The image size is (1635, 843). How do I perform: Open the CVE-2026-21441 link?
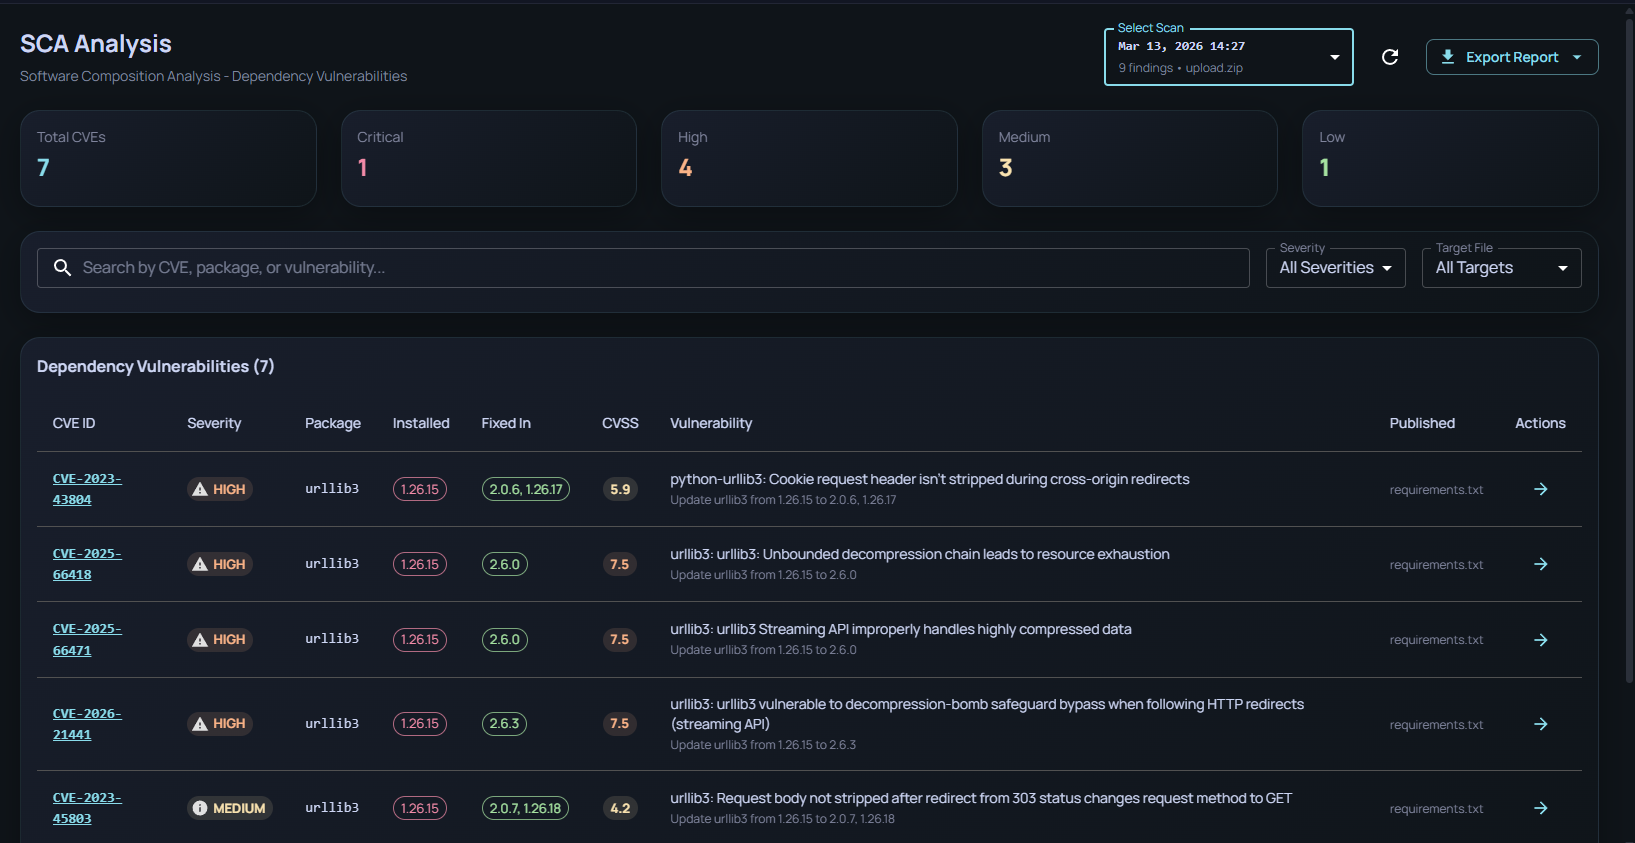pyautogui.click(x=86, y=724)
